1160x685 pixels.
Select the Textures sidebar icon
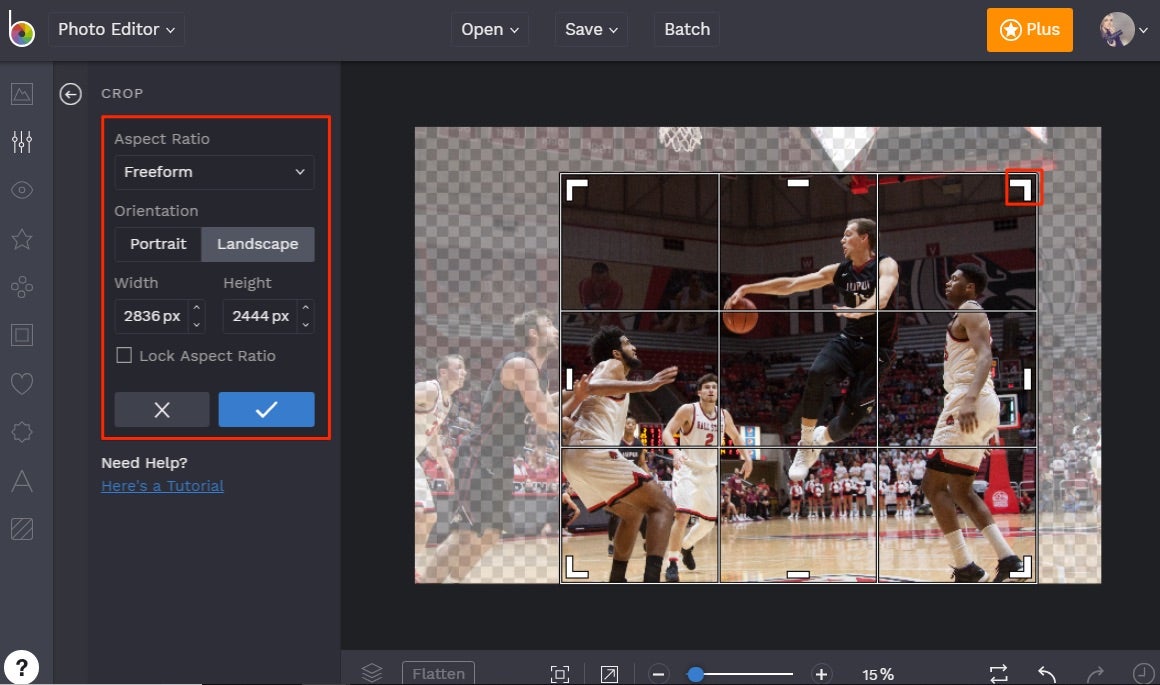tap(22, 529)
